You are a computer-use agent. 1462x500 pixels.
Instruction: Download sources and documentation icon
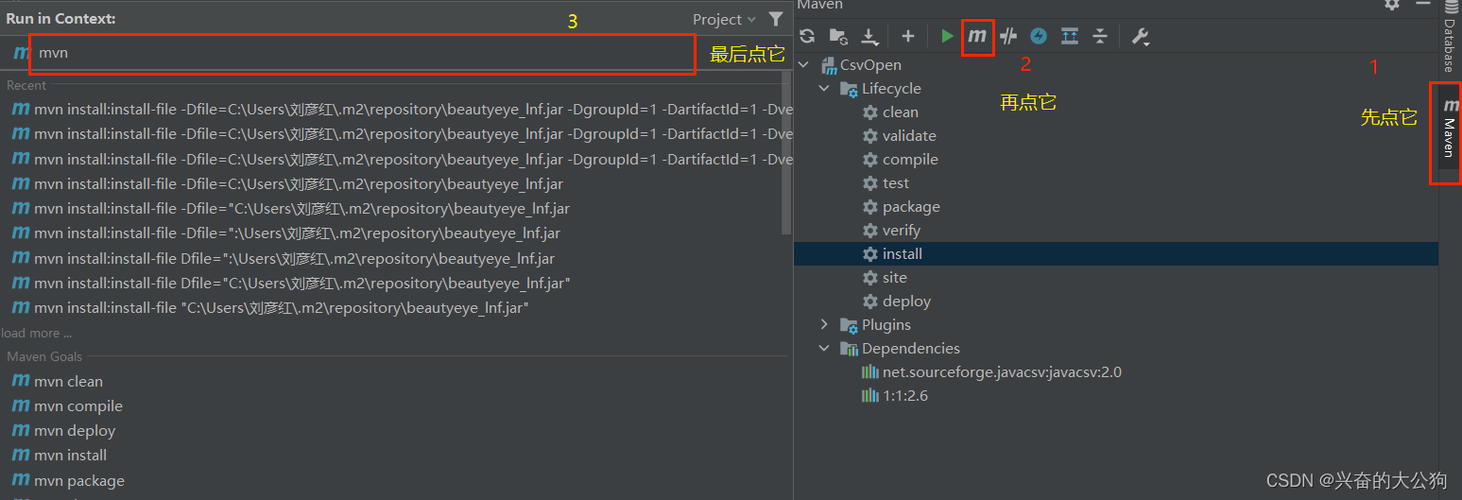pyautogui.click(x=870, y=37)
